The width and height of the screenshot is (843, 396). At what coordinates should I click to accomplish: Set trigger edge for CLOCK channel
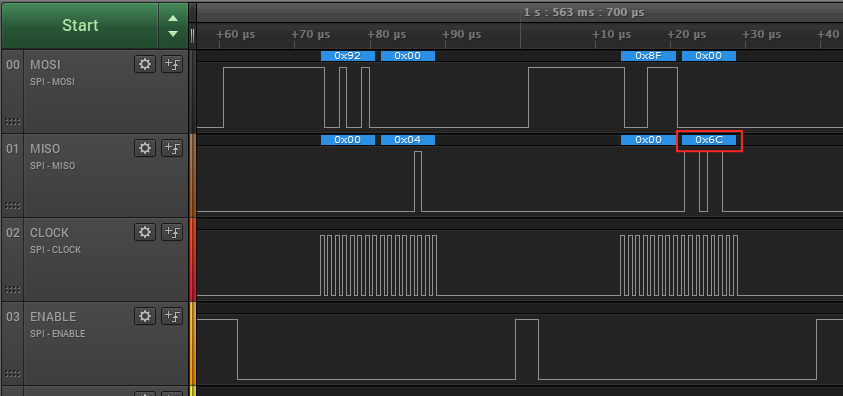point(172,232)
